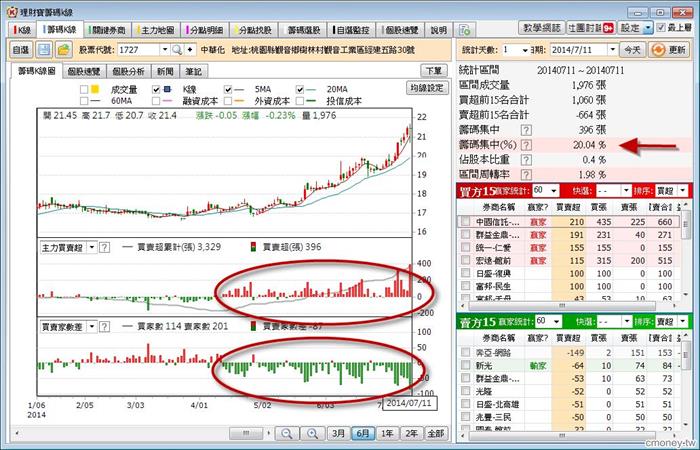Click the zoom-out magnifier below the chart
The height and width of the screenshot is (450, 700).
[287, 433]
